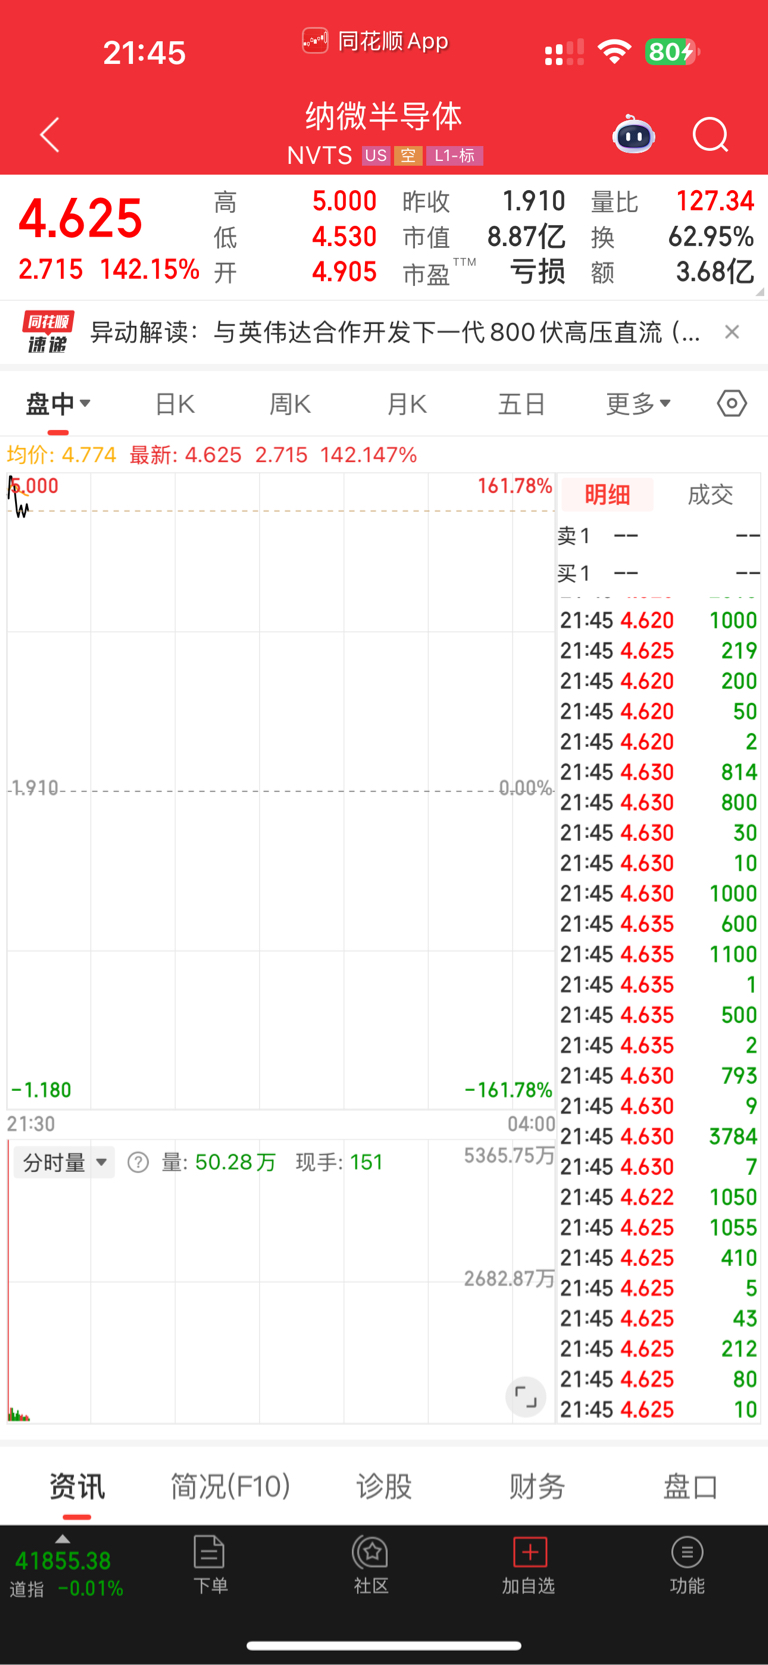The image size is (768, 1665).
Task: Open the 更多 chart period dropdown
Action: pyautogui.click(x=638, y=404)
